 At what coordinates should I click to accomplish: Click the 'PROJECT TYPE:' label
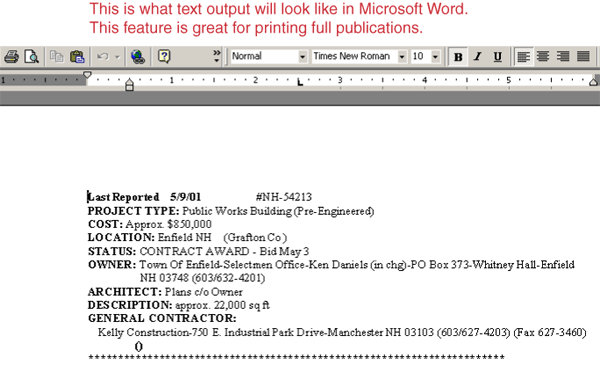(x=133, y=211)
